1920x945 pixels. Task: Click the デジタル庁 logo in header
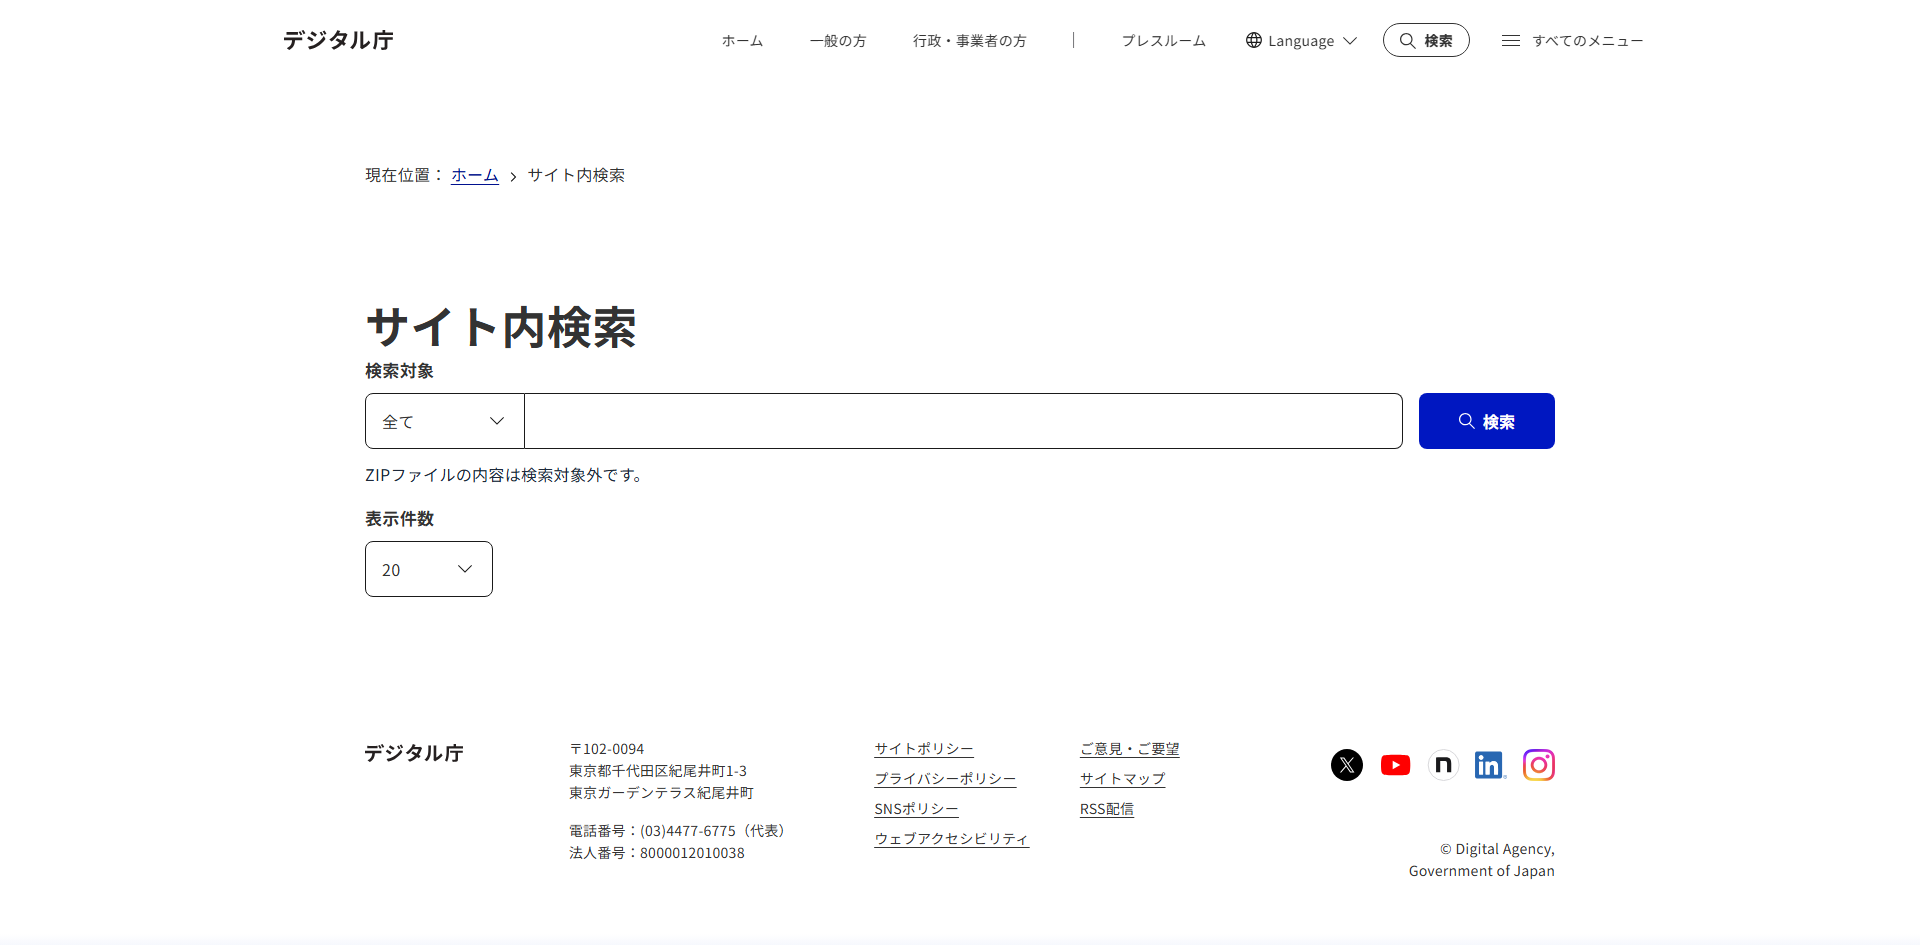point(338,40)
